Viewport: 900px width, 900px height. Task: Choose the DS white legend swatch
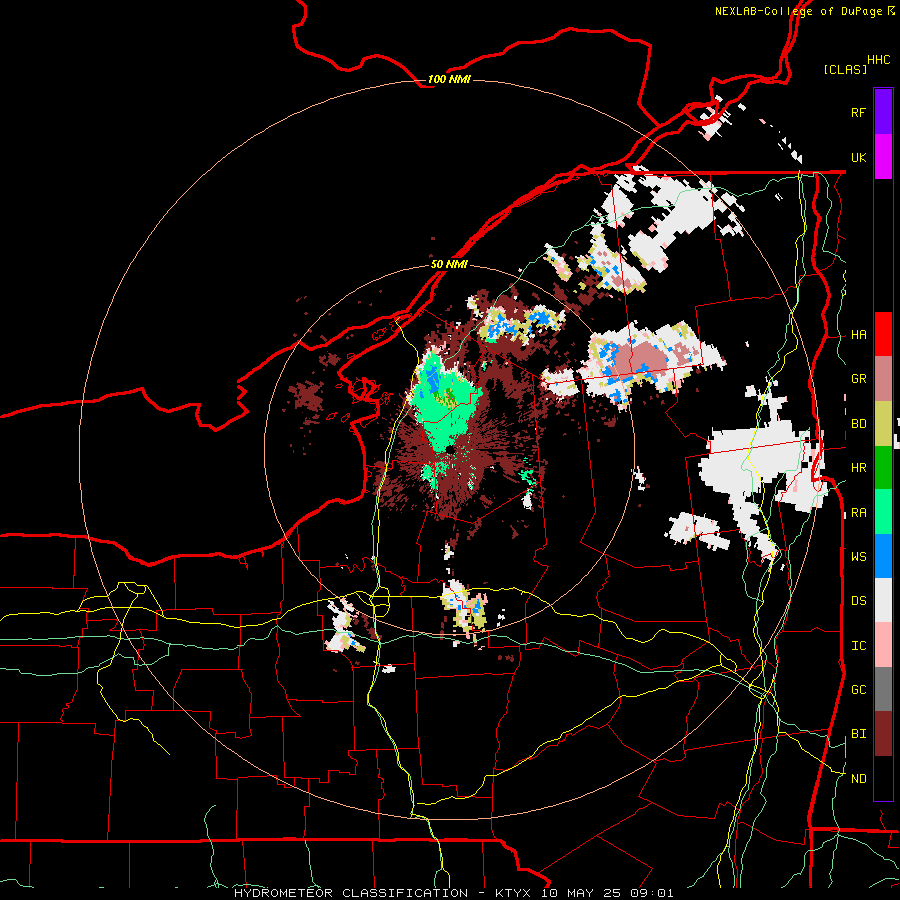(x=883, y=601)
